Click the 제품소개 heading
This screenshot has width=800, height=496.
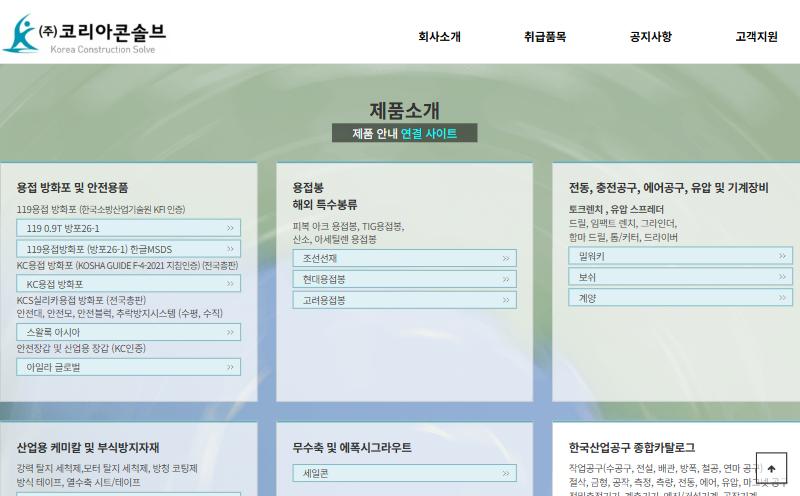(x=405, y=110)
